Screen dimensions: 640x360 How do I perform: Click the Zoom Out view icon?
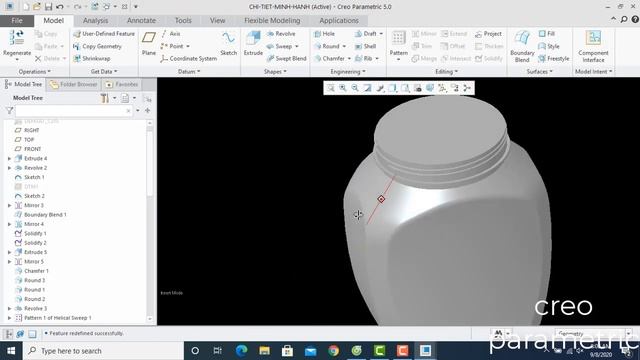[355, 88]
